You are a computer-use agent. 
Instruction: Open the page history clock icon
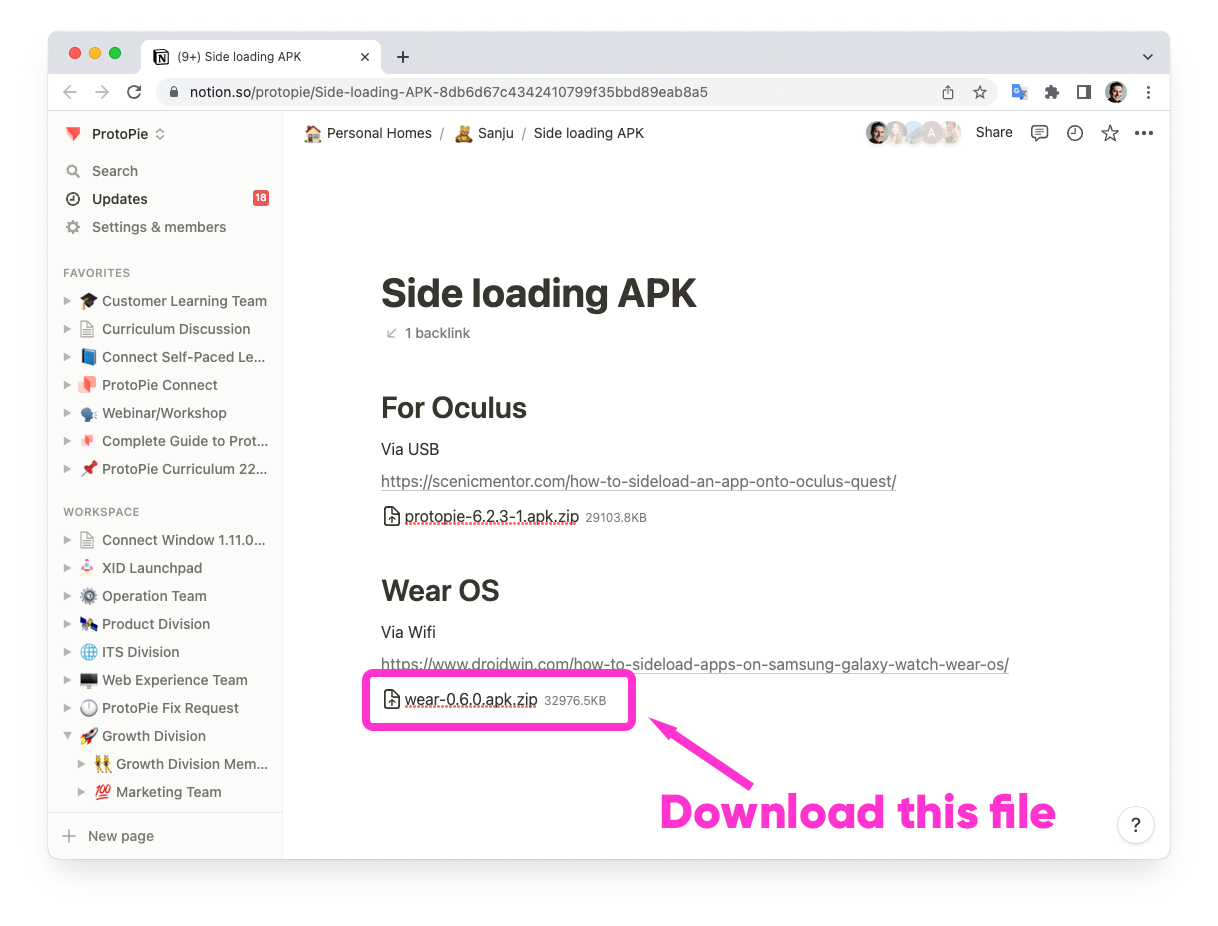coord(1075,133)
